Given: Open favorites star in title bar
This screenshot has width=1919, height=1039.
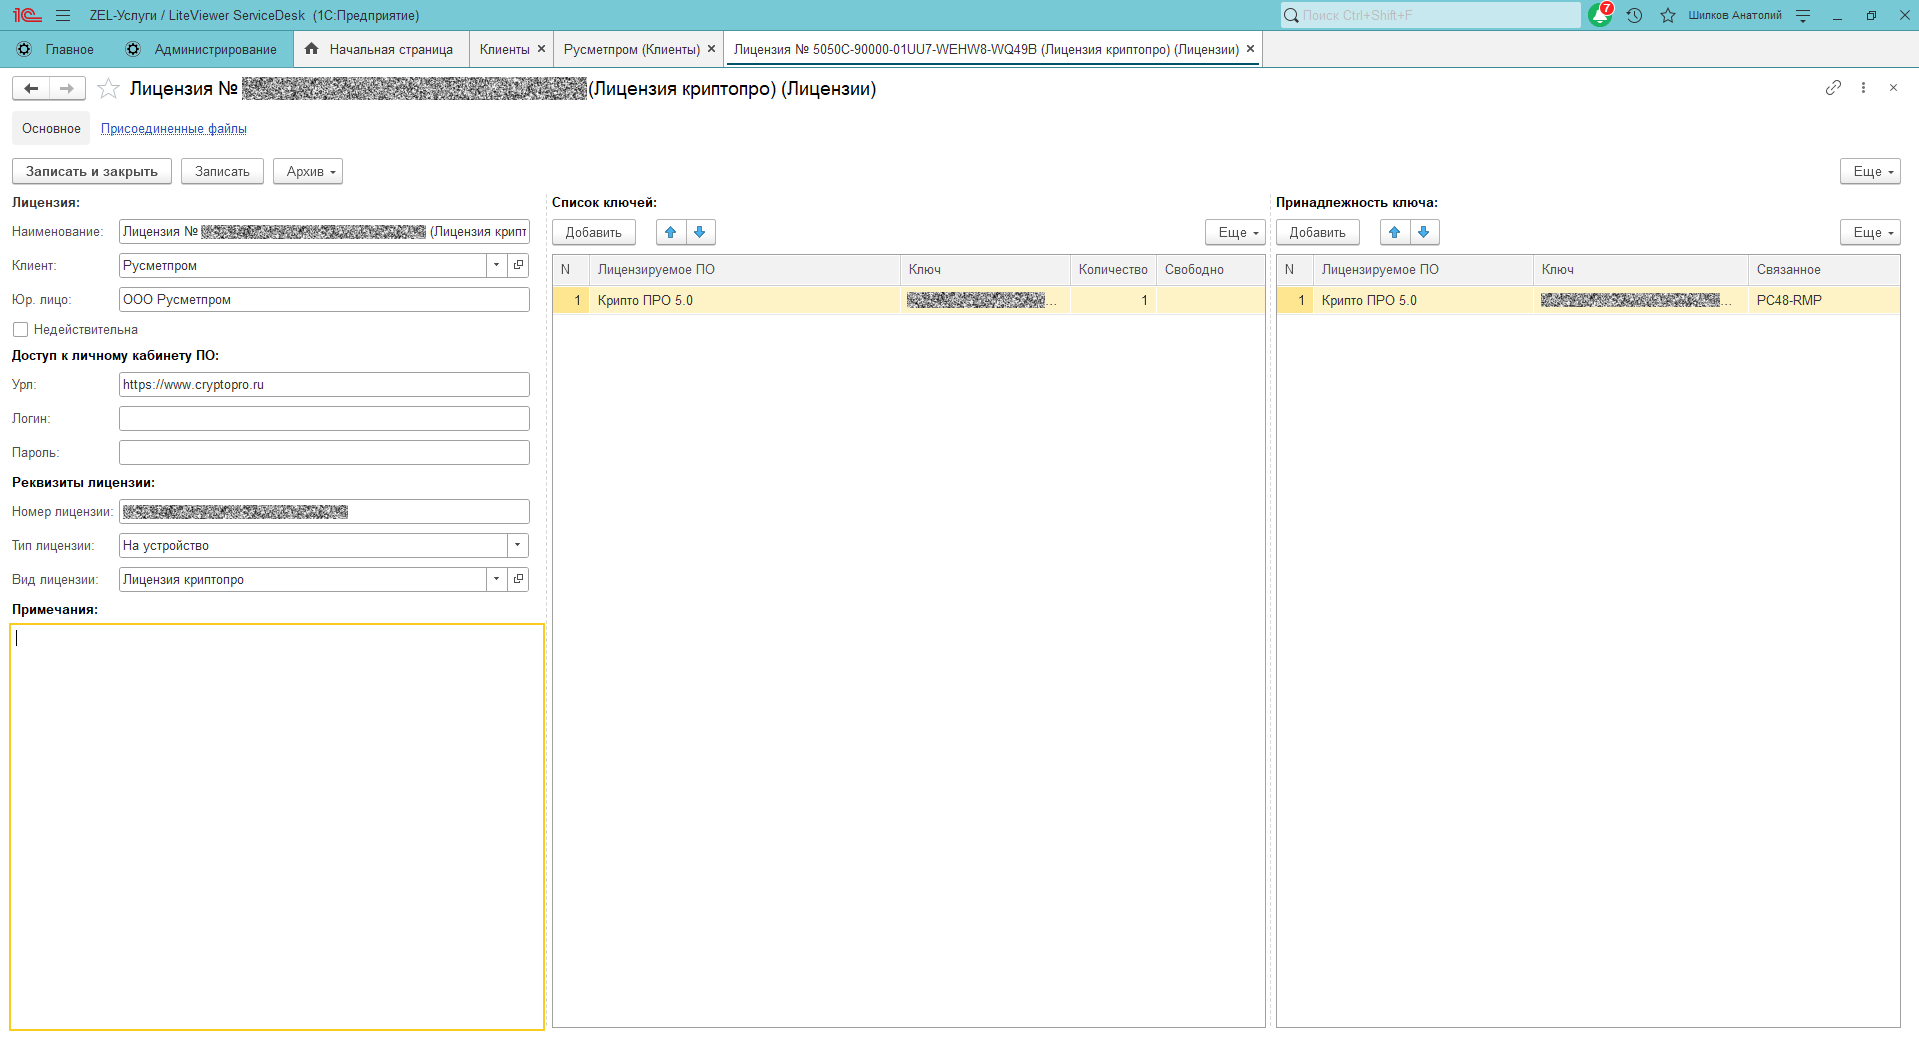Looking at the screenshot, I should (x=1668, y=15).
